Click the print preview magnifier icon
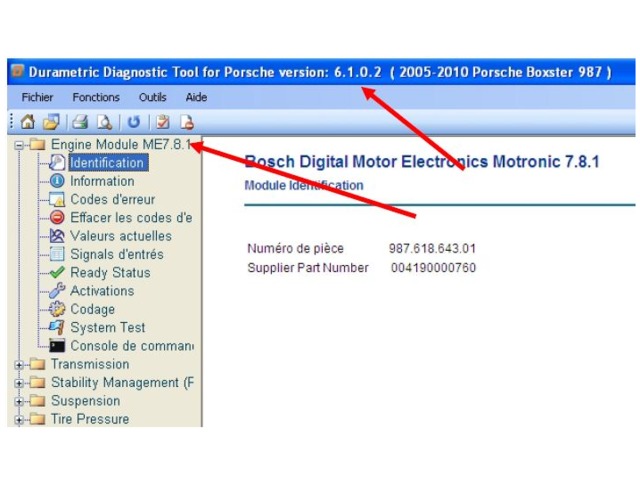Image resolution: width=640 pixels, height=480 pixels. (x=104, y=122)
